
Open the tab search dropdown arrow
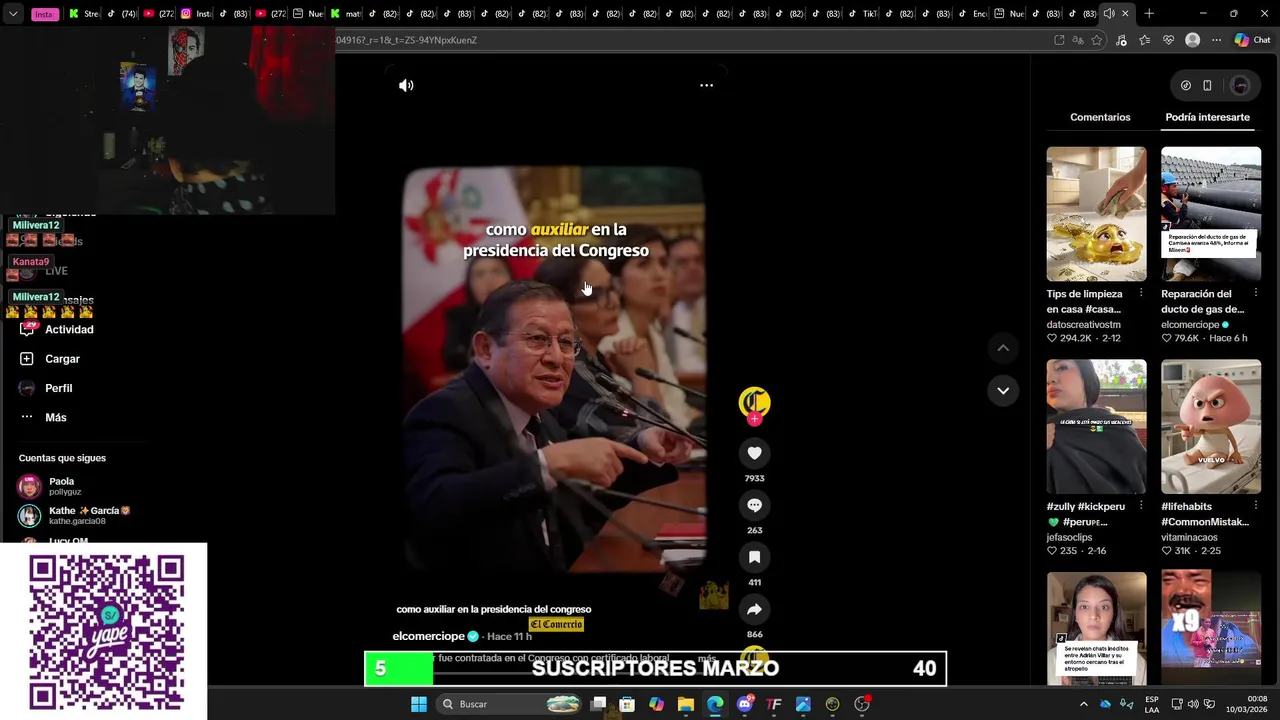(x=13, y=14)
